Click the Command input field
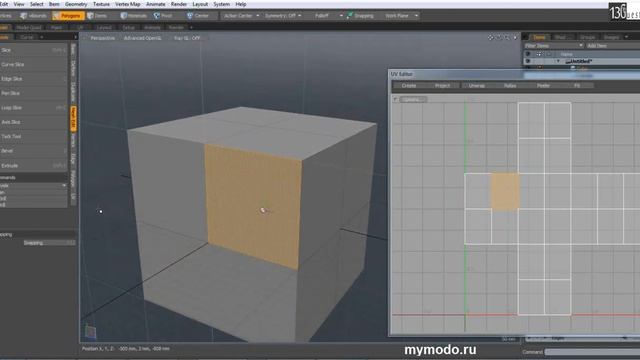The height and width of the screenshot is (360, 640). click(592, 352)
